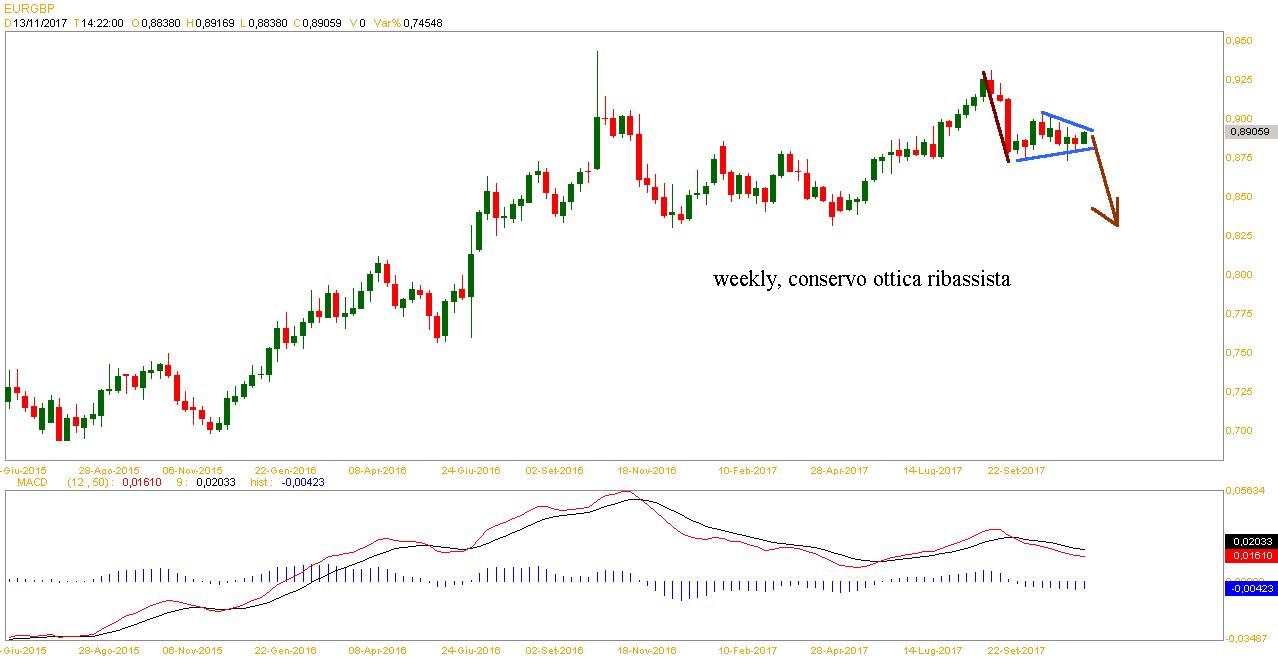Click the dark red descending line near the peak

996,116
